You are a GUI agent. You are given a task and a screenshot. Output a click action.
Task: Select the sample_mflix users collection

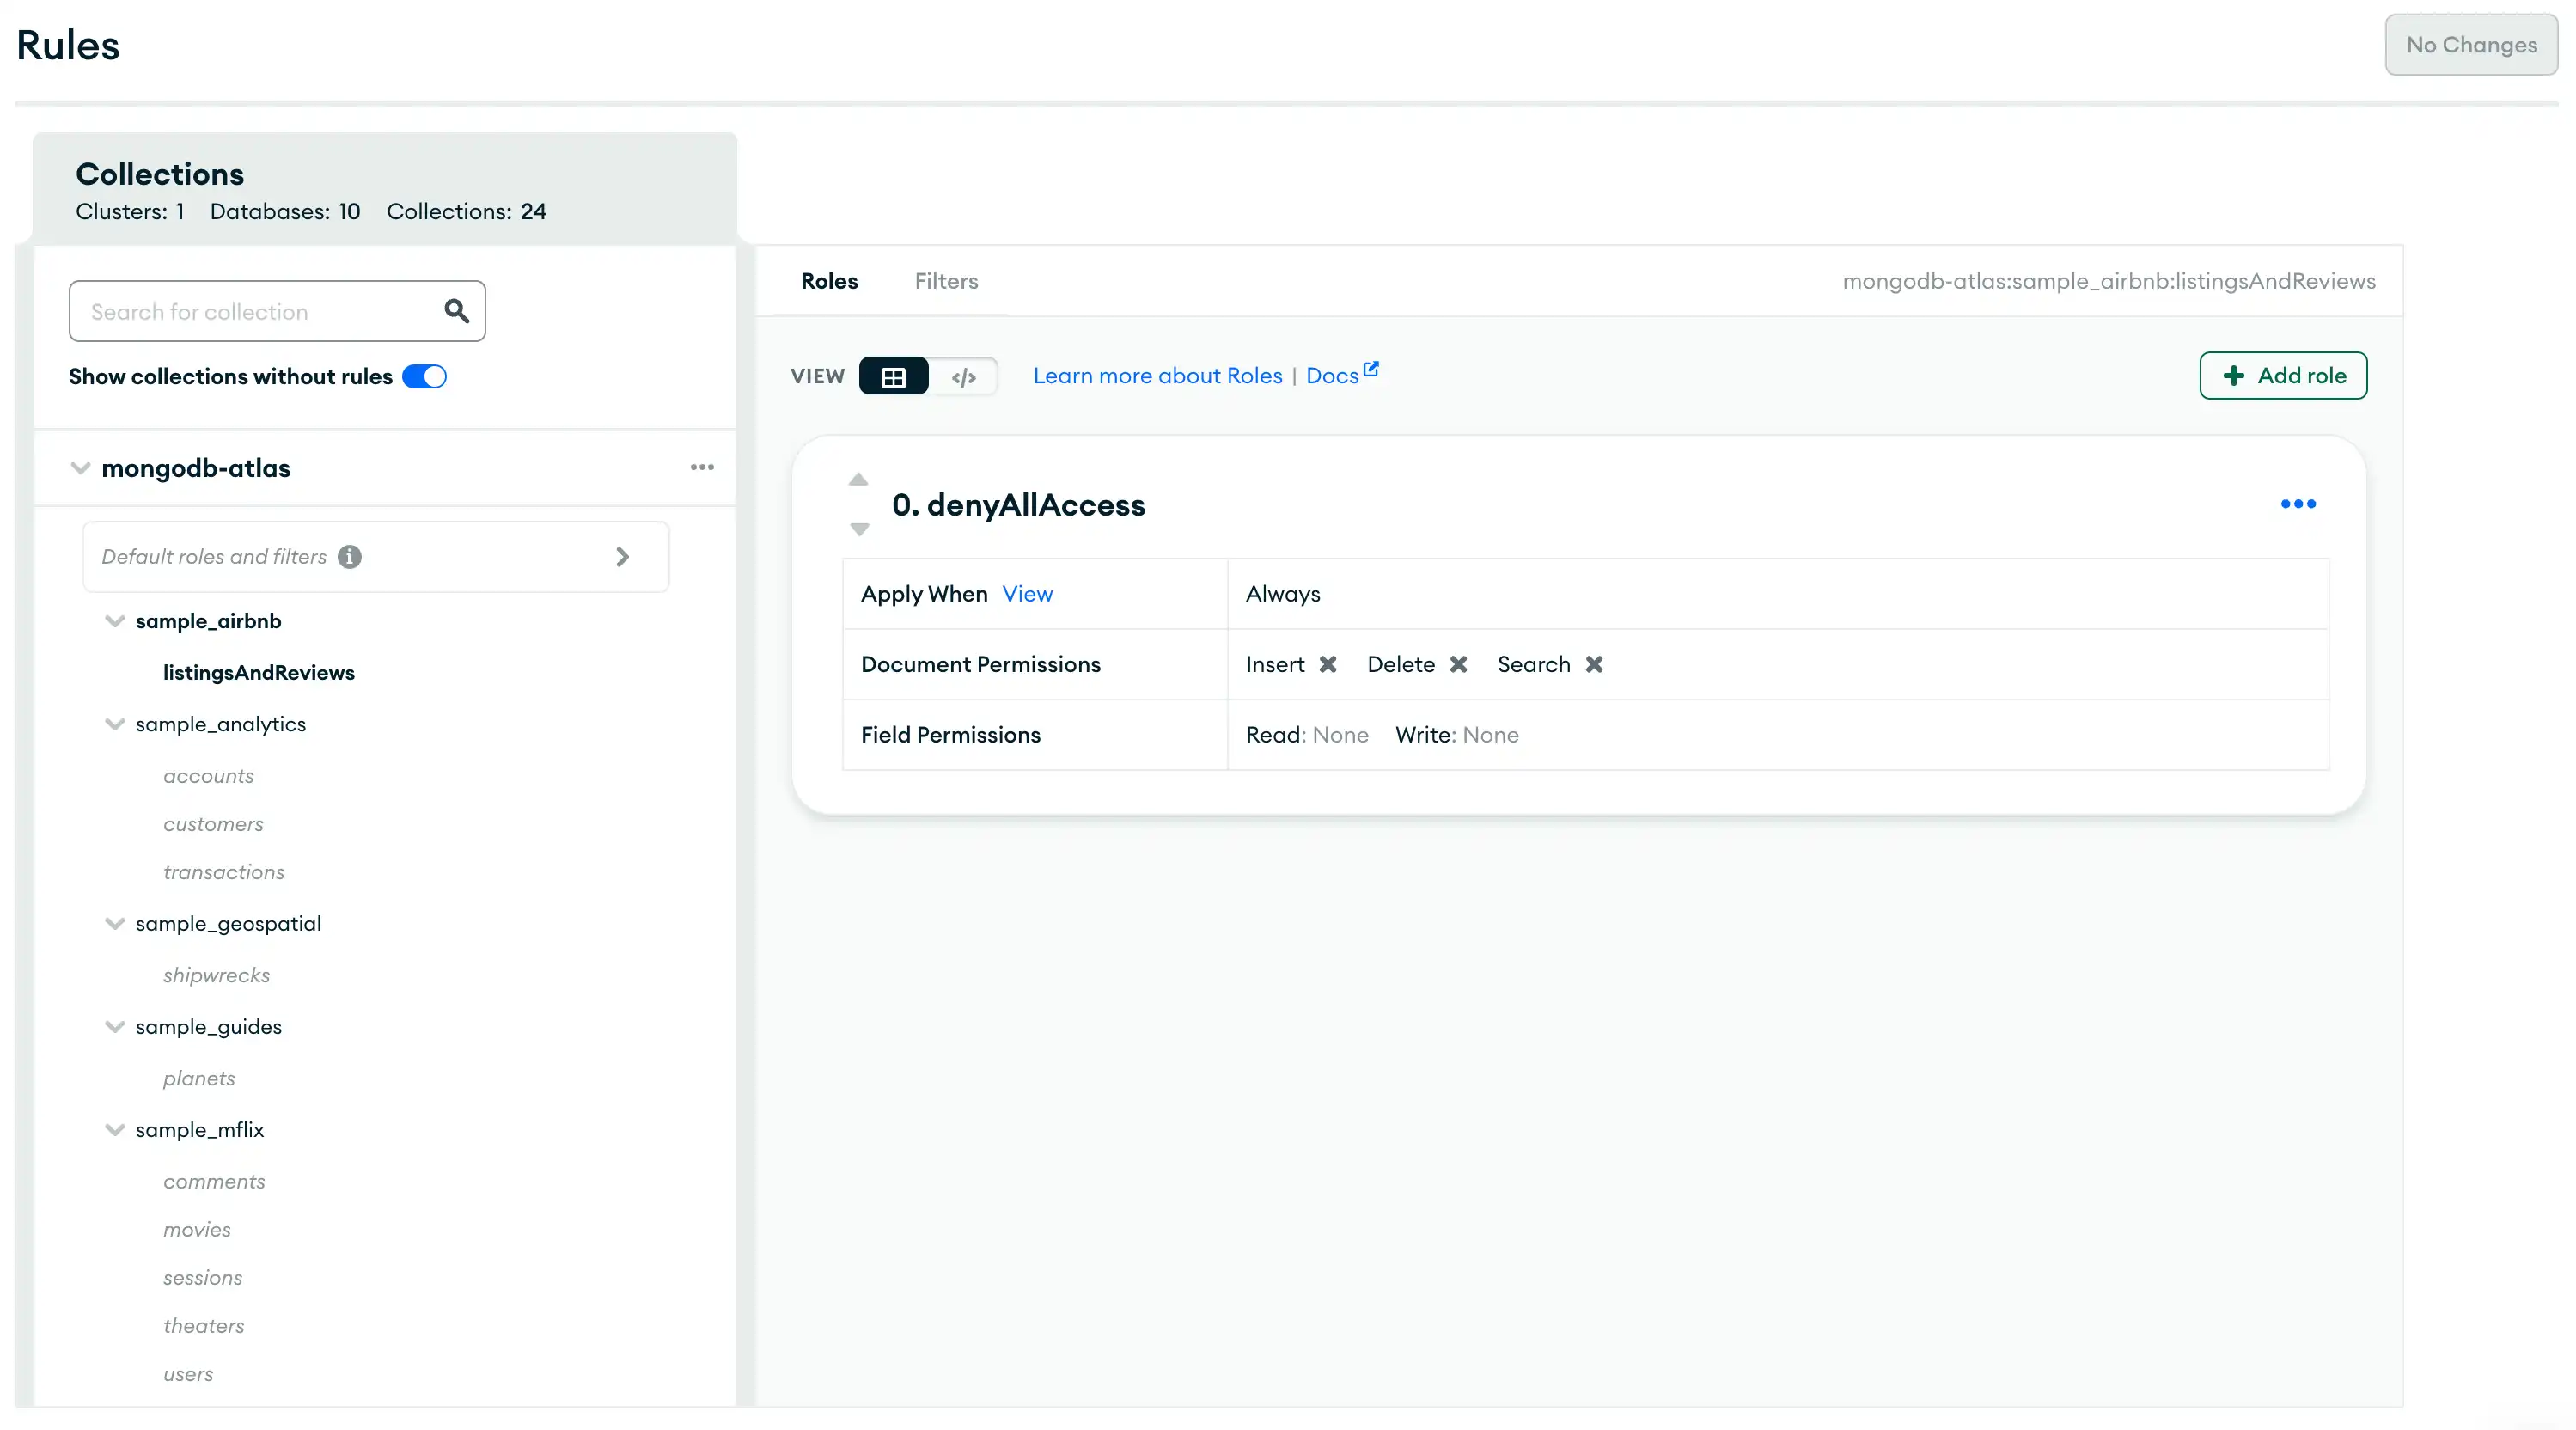(x=188, y=1372)
